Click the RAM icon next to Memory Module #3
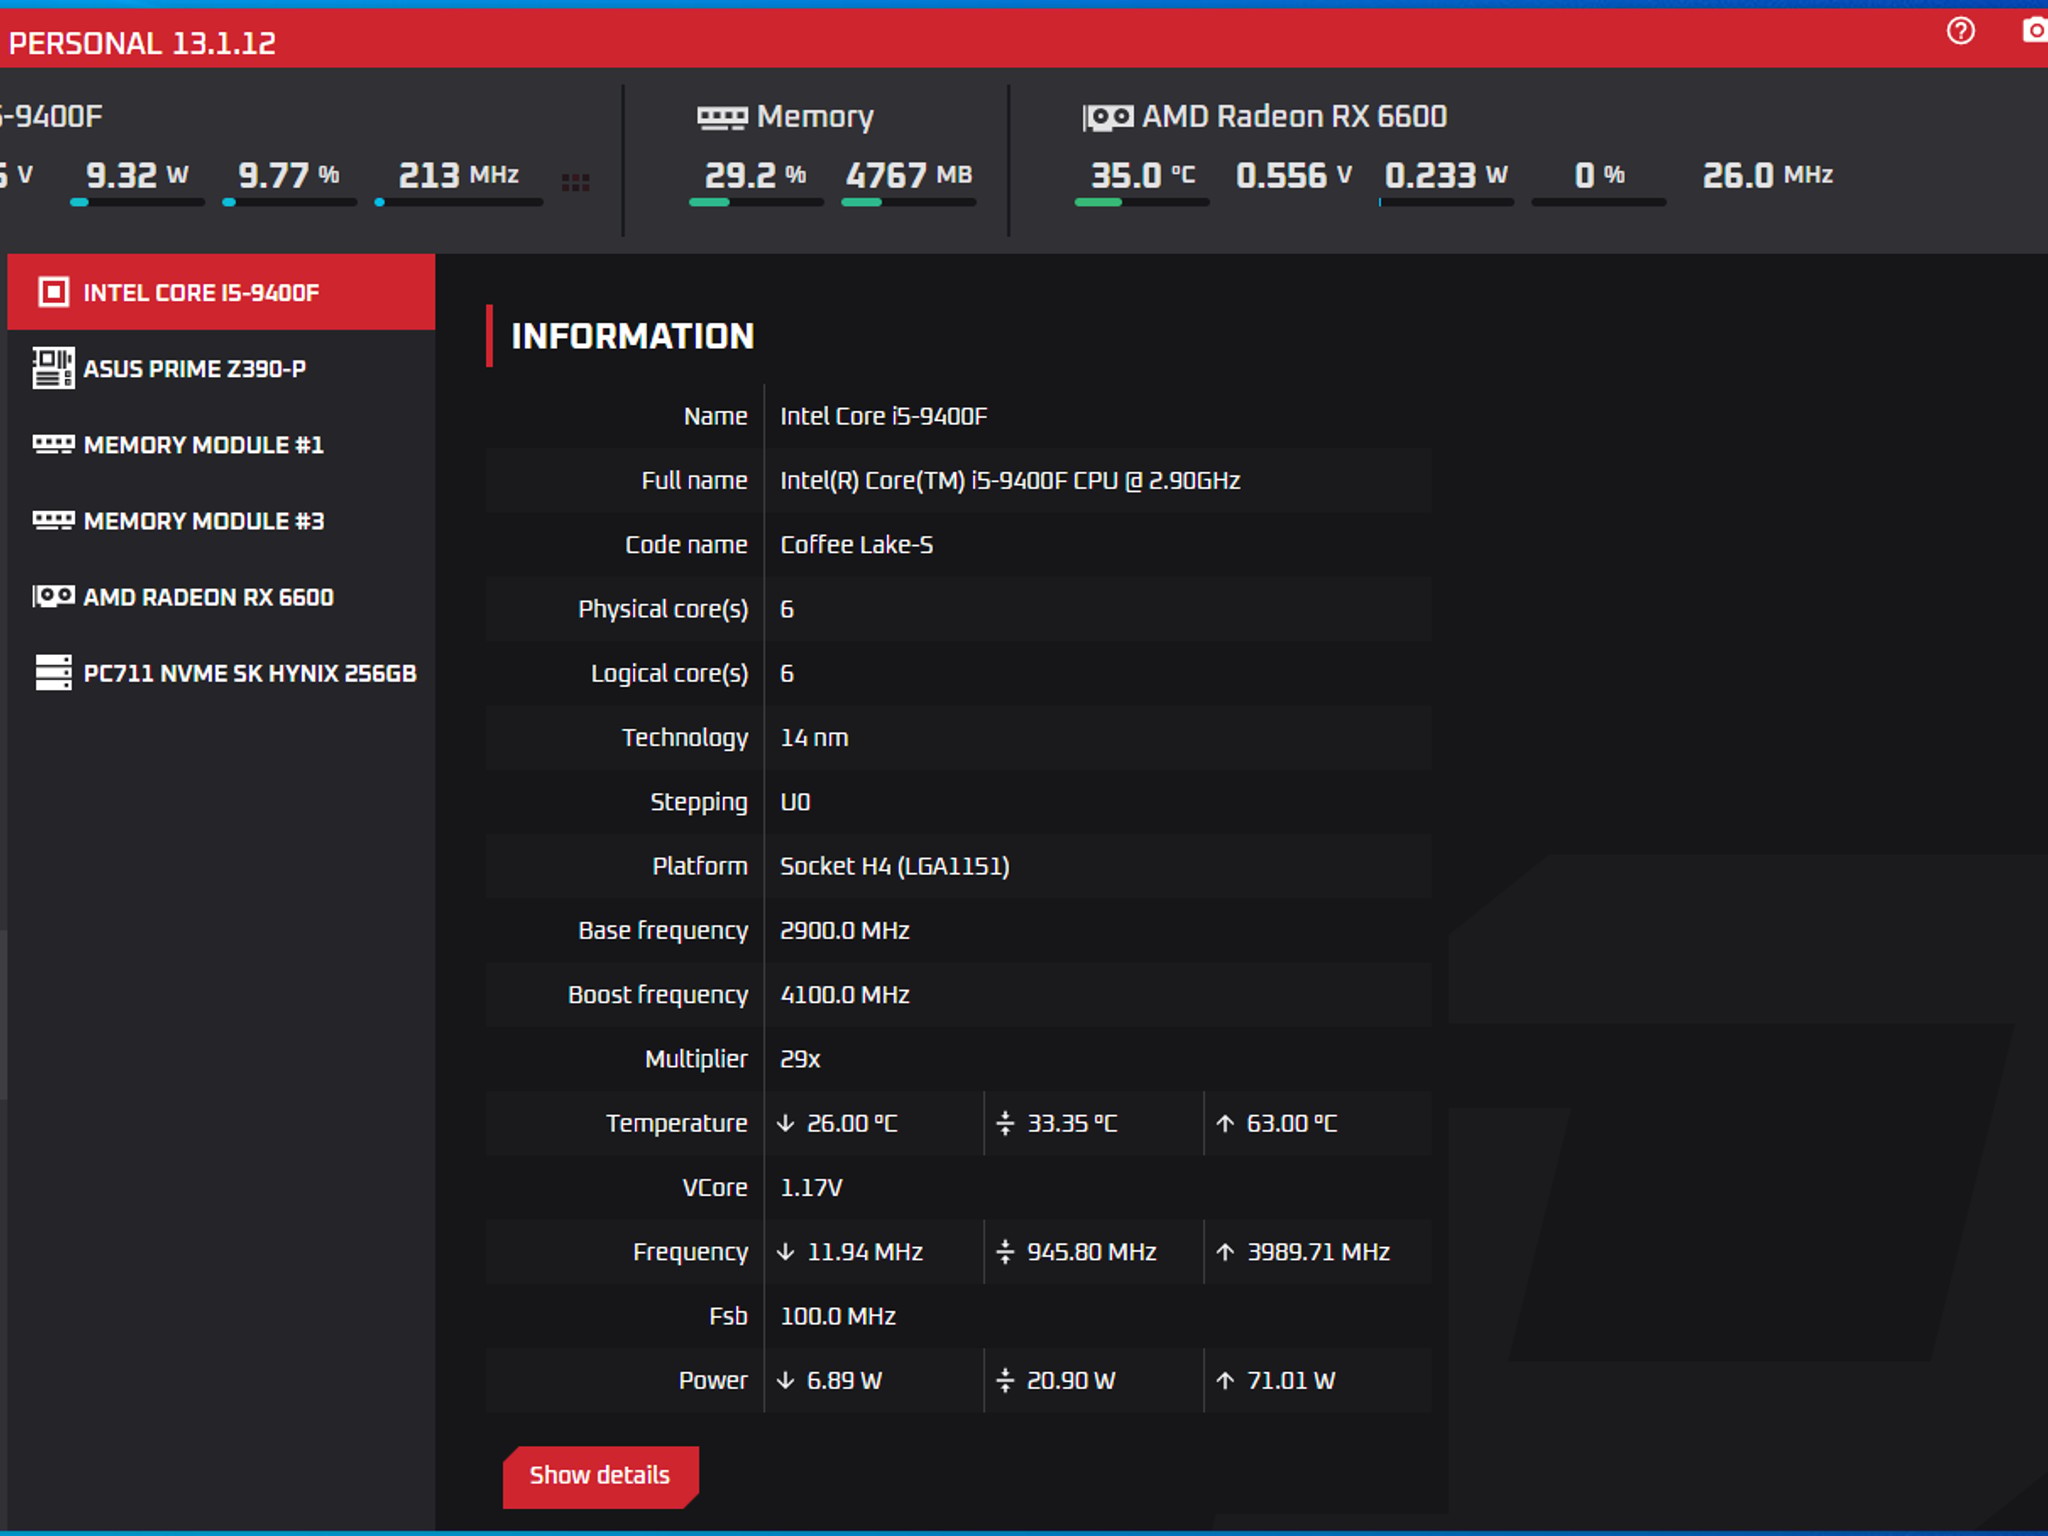2048x1536 pixels. 53,520
